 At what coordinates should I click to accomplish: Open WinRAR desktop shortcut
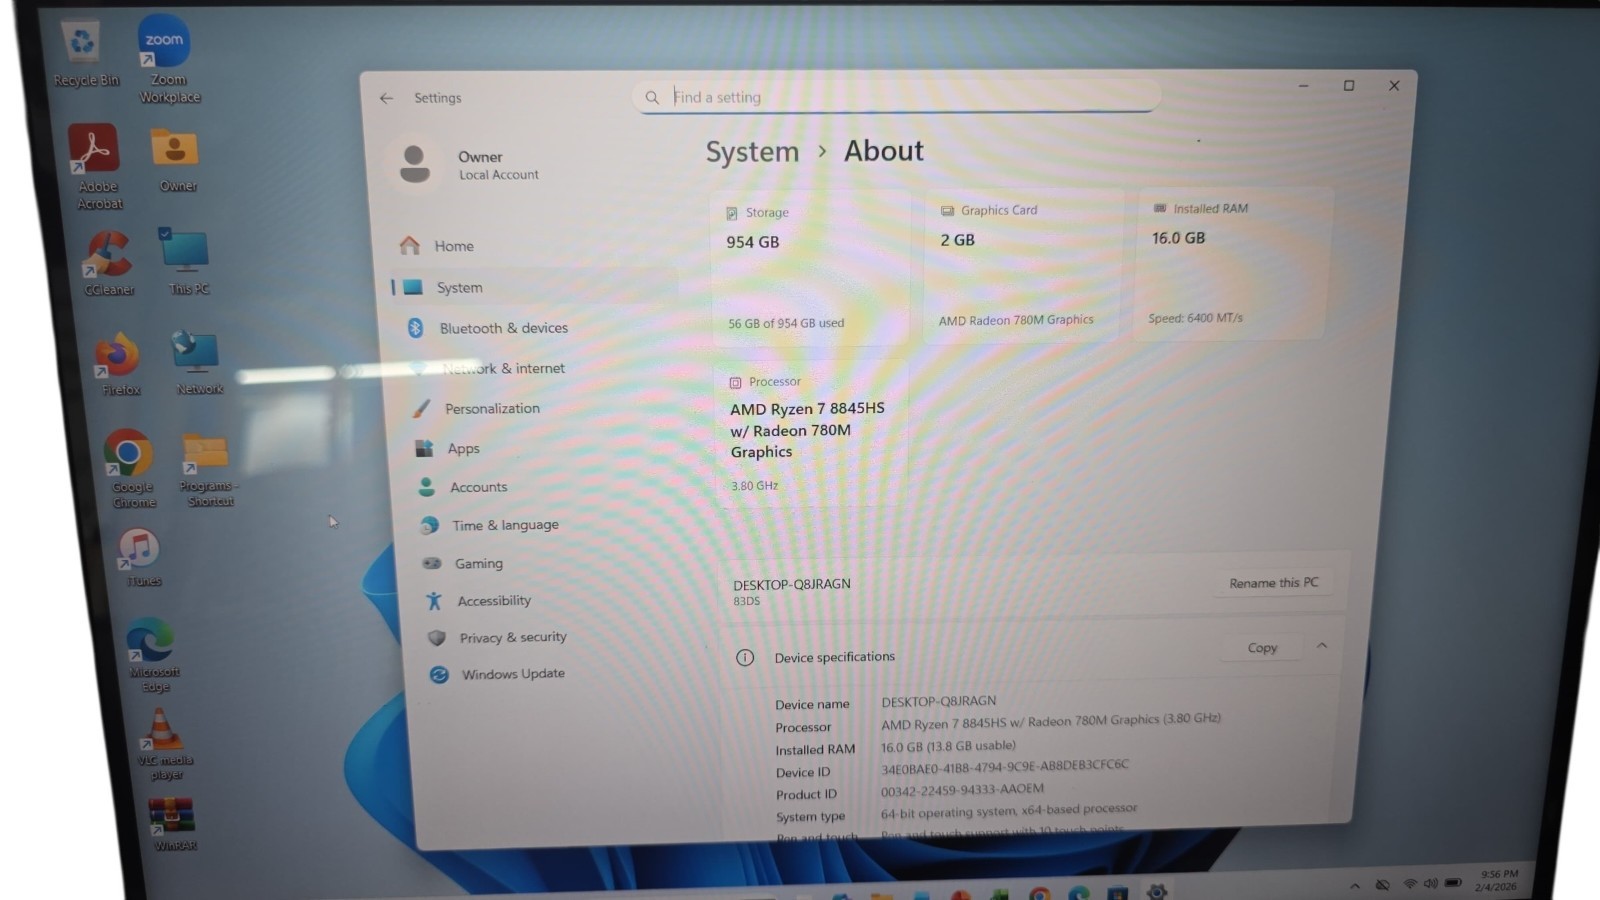point(174,824)
